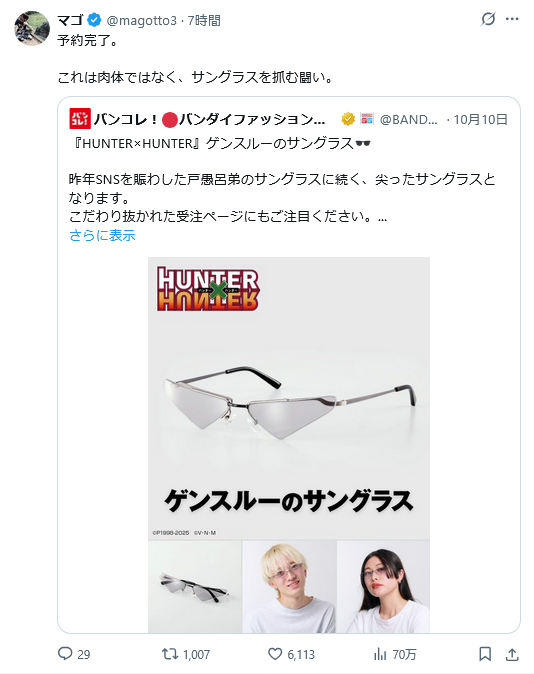This screenshot has height=674, width=534.
Task: Click the Grok circle-slash icon
Action: (x=488, y=19)
